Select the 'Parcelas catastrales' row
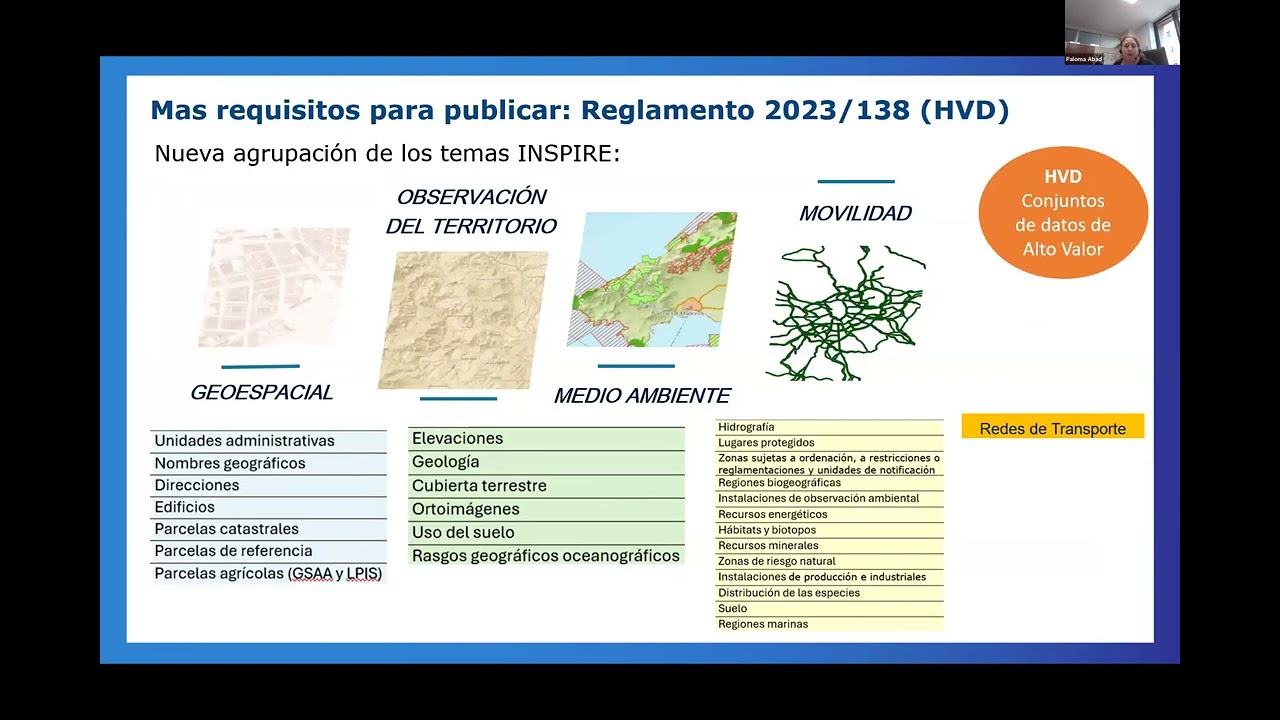 pos(268,529)
